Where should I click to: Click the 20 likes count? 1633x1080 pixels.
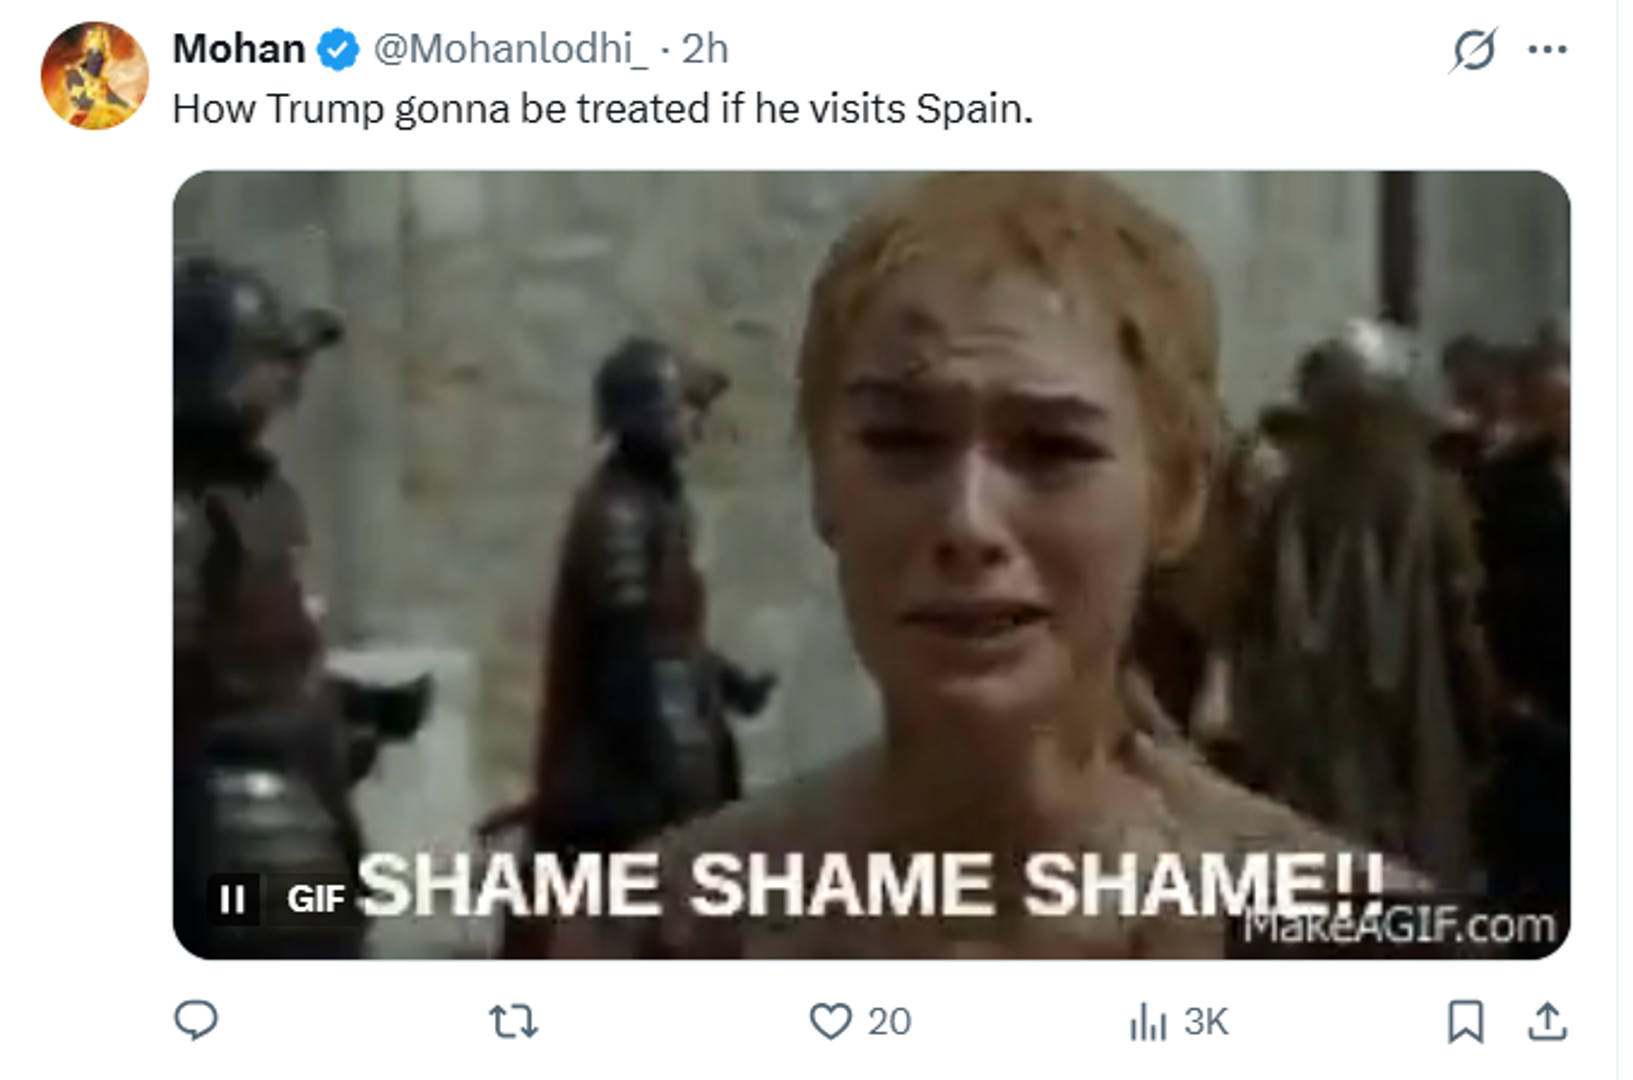click(x=889, y=1022)
